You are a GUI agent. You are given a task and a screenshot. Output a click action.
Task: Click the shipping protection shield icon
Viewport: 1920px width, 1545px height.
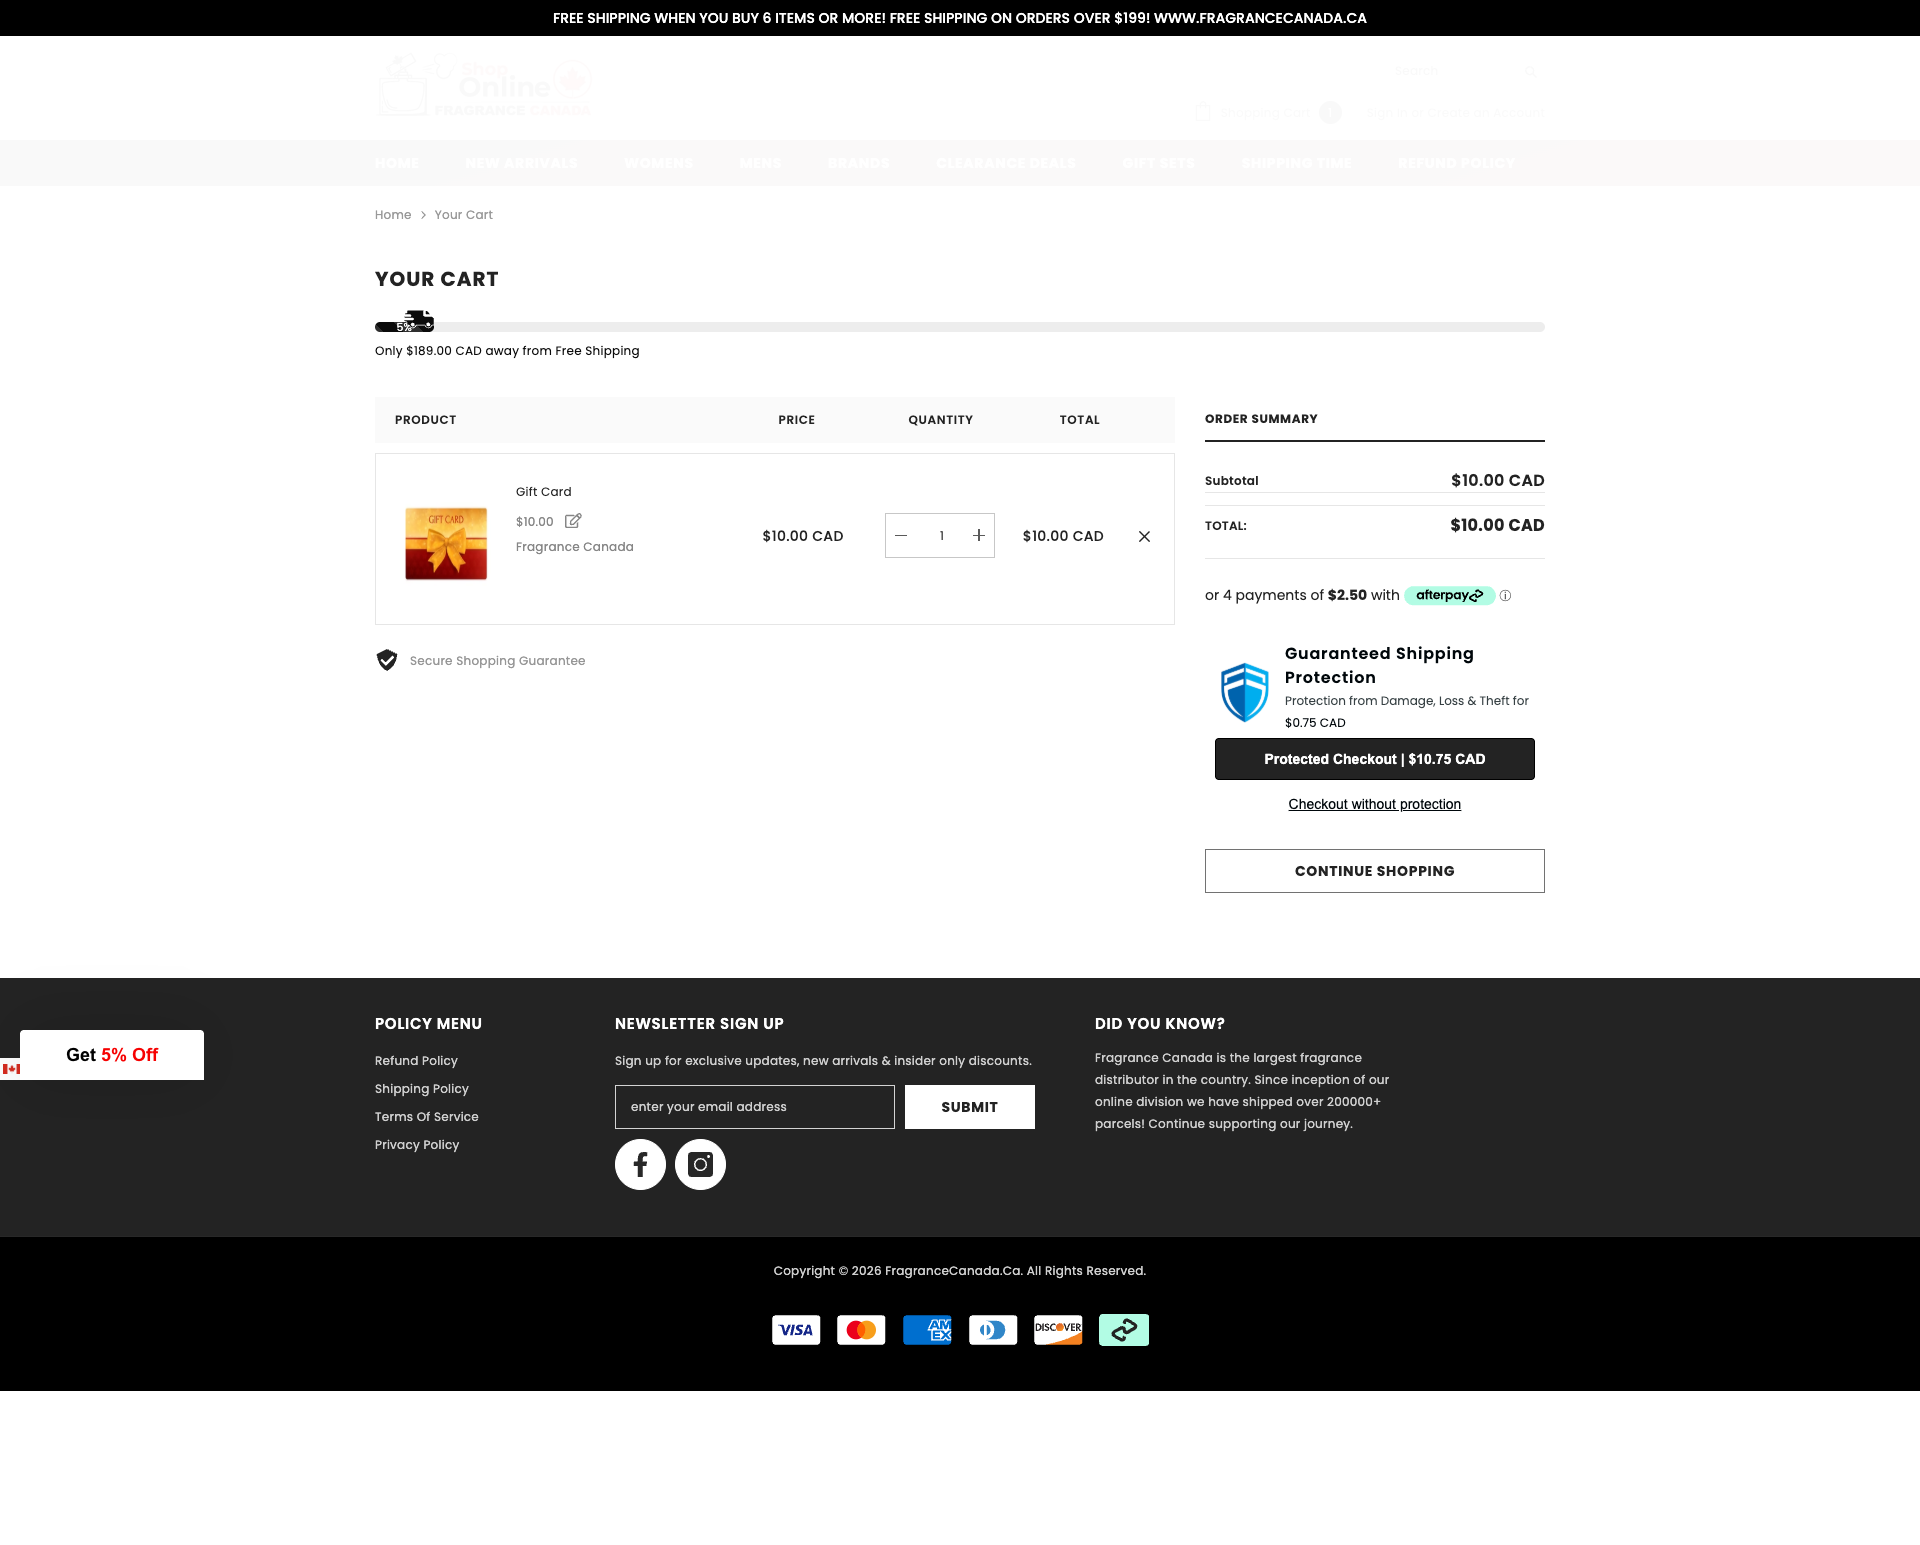coord(1243,691)
